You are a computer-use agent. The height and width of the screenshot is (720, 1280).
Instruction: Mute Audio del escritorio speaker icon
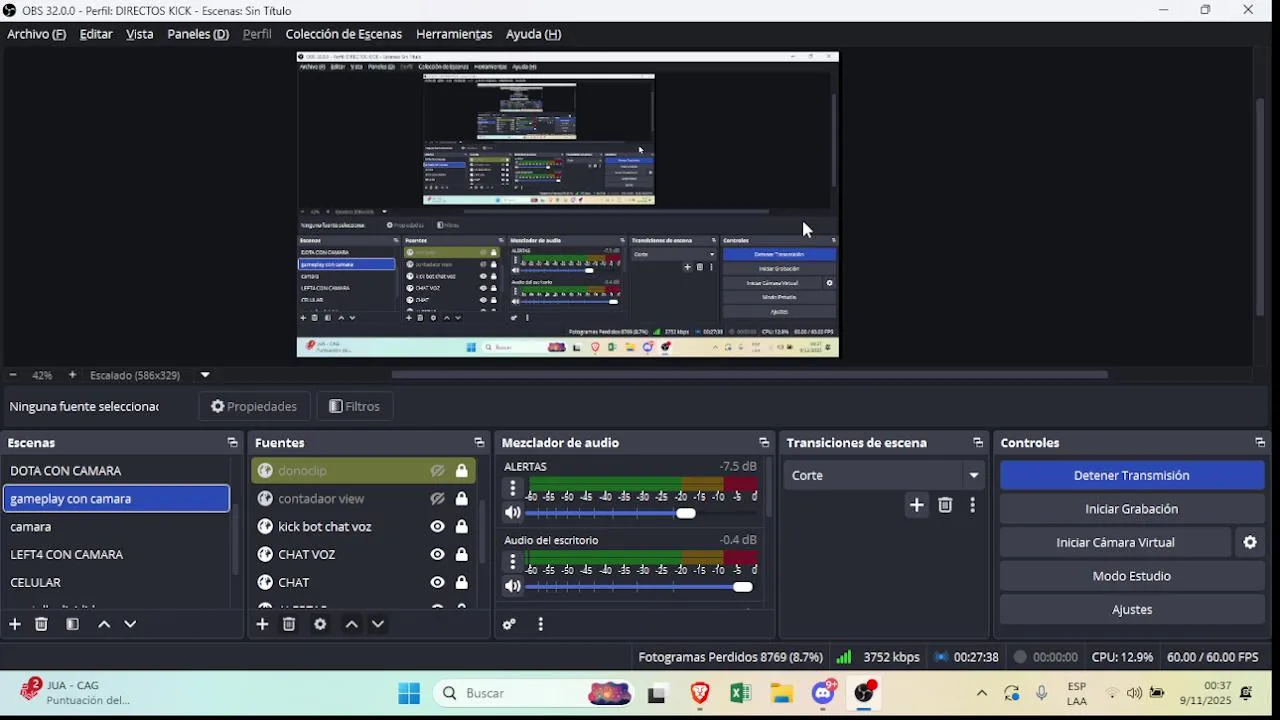coord(513,586)
